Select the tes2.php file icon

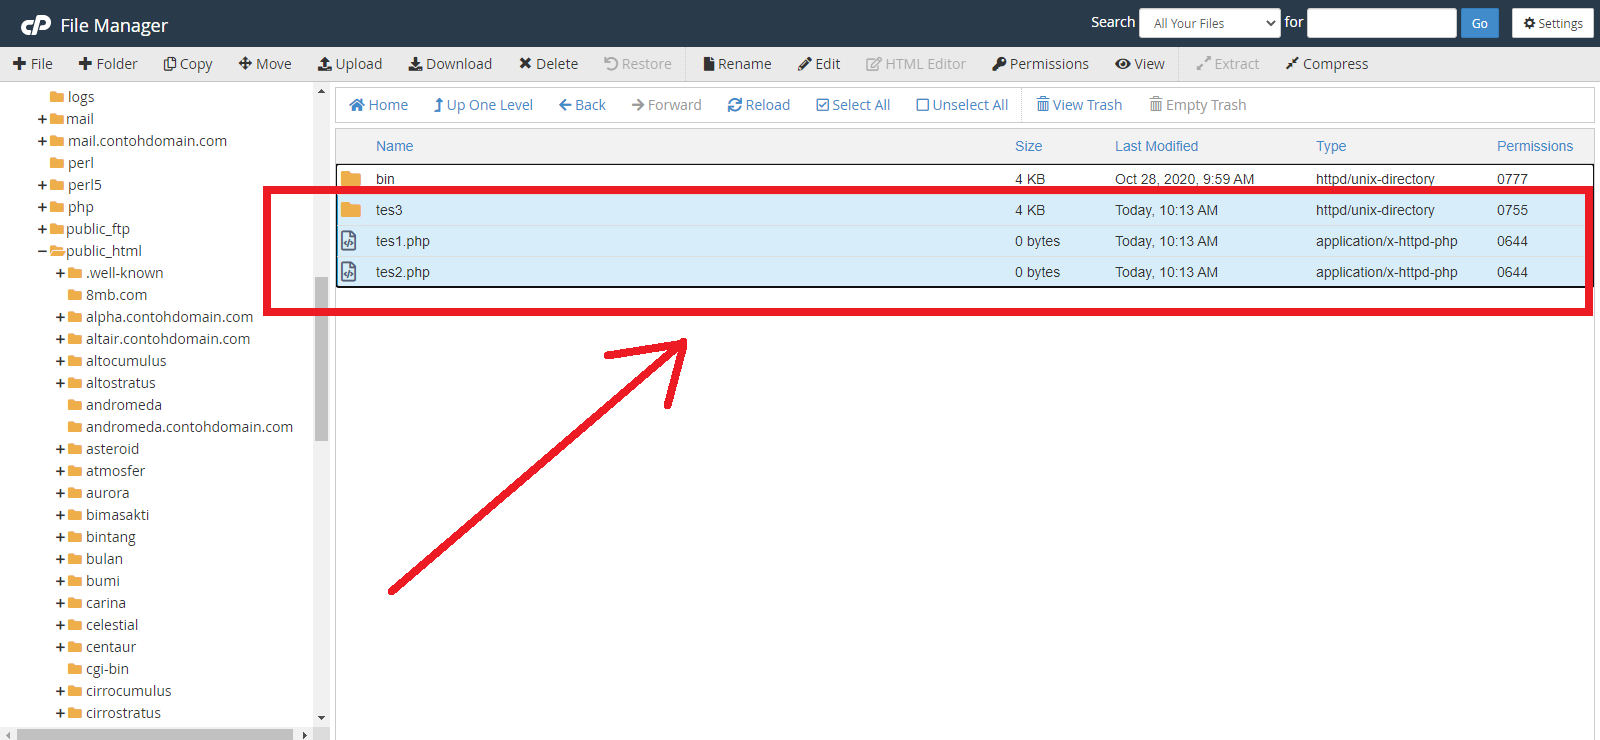[349, 272]
